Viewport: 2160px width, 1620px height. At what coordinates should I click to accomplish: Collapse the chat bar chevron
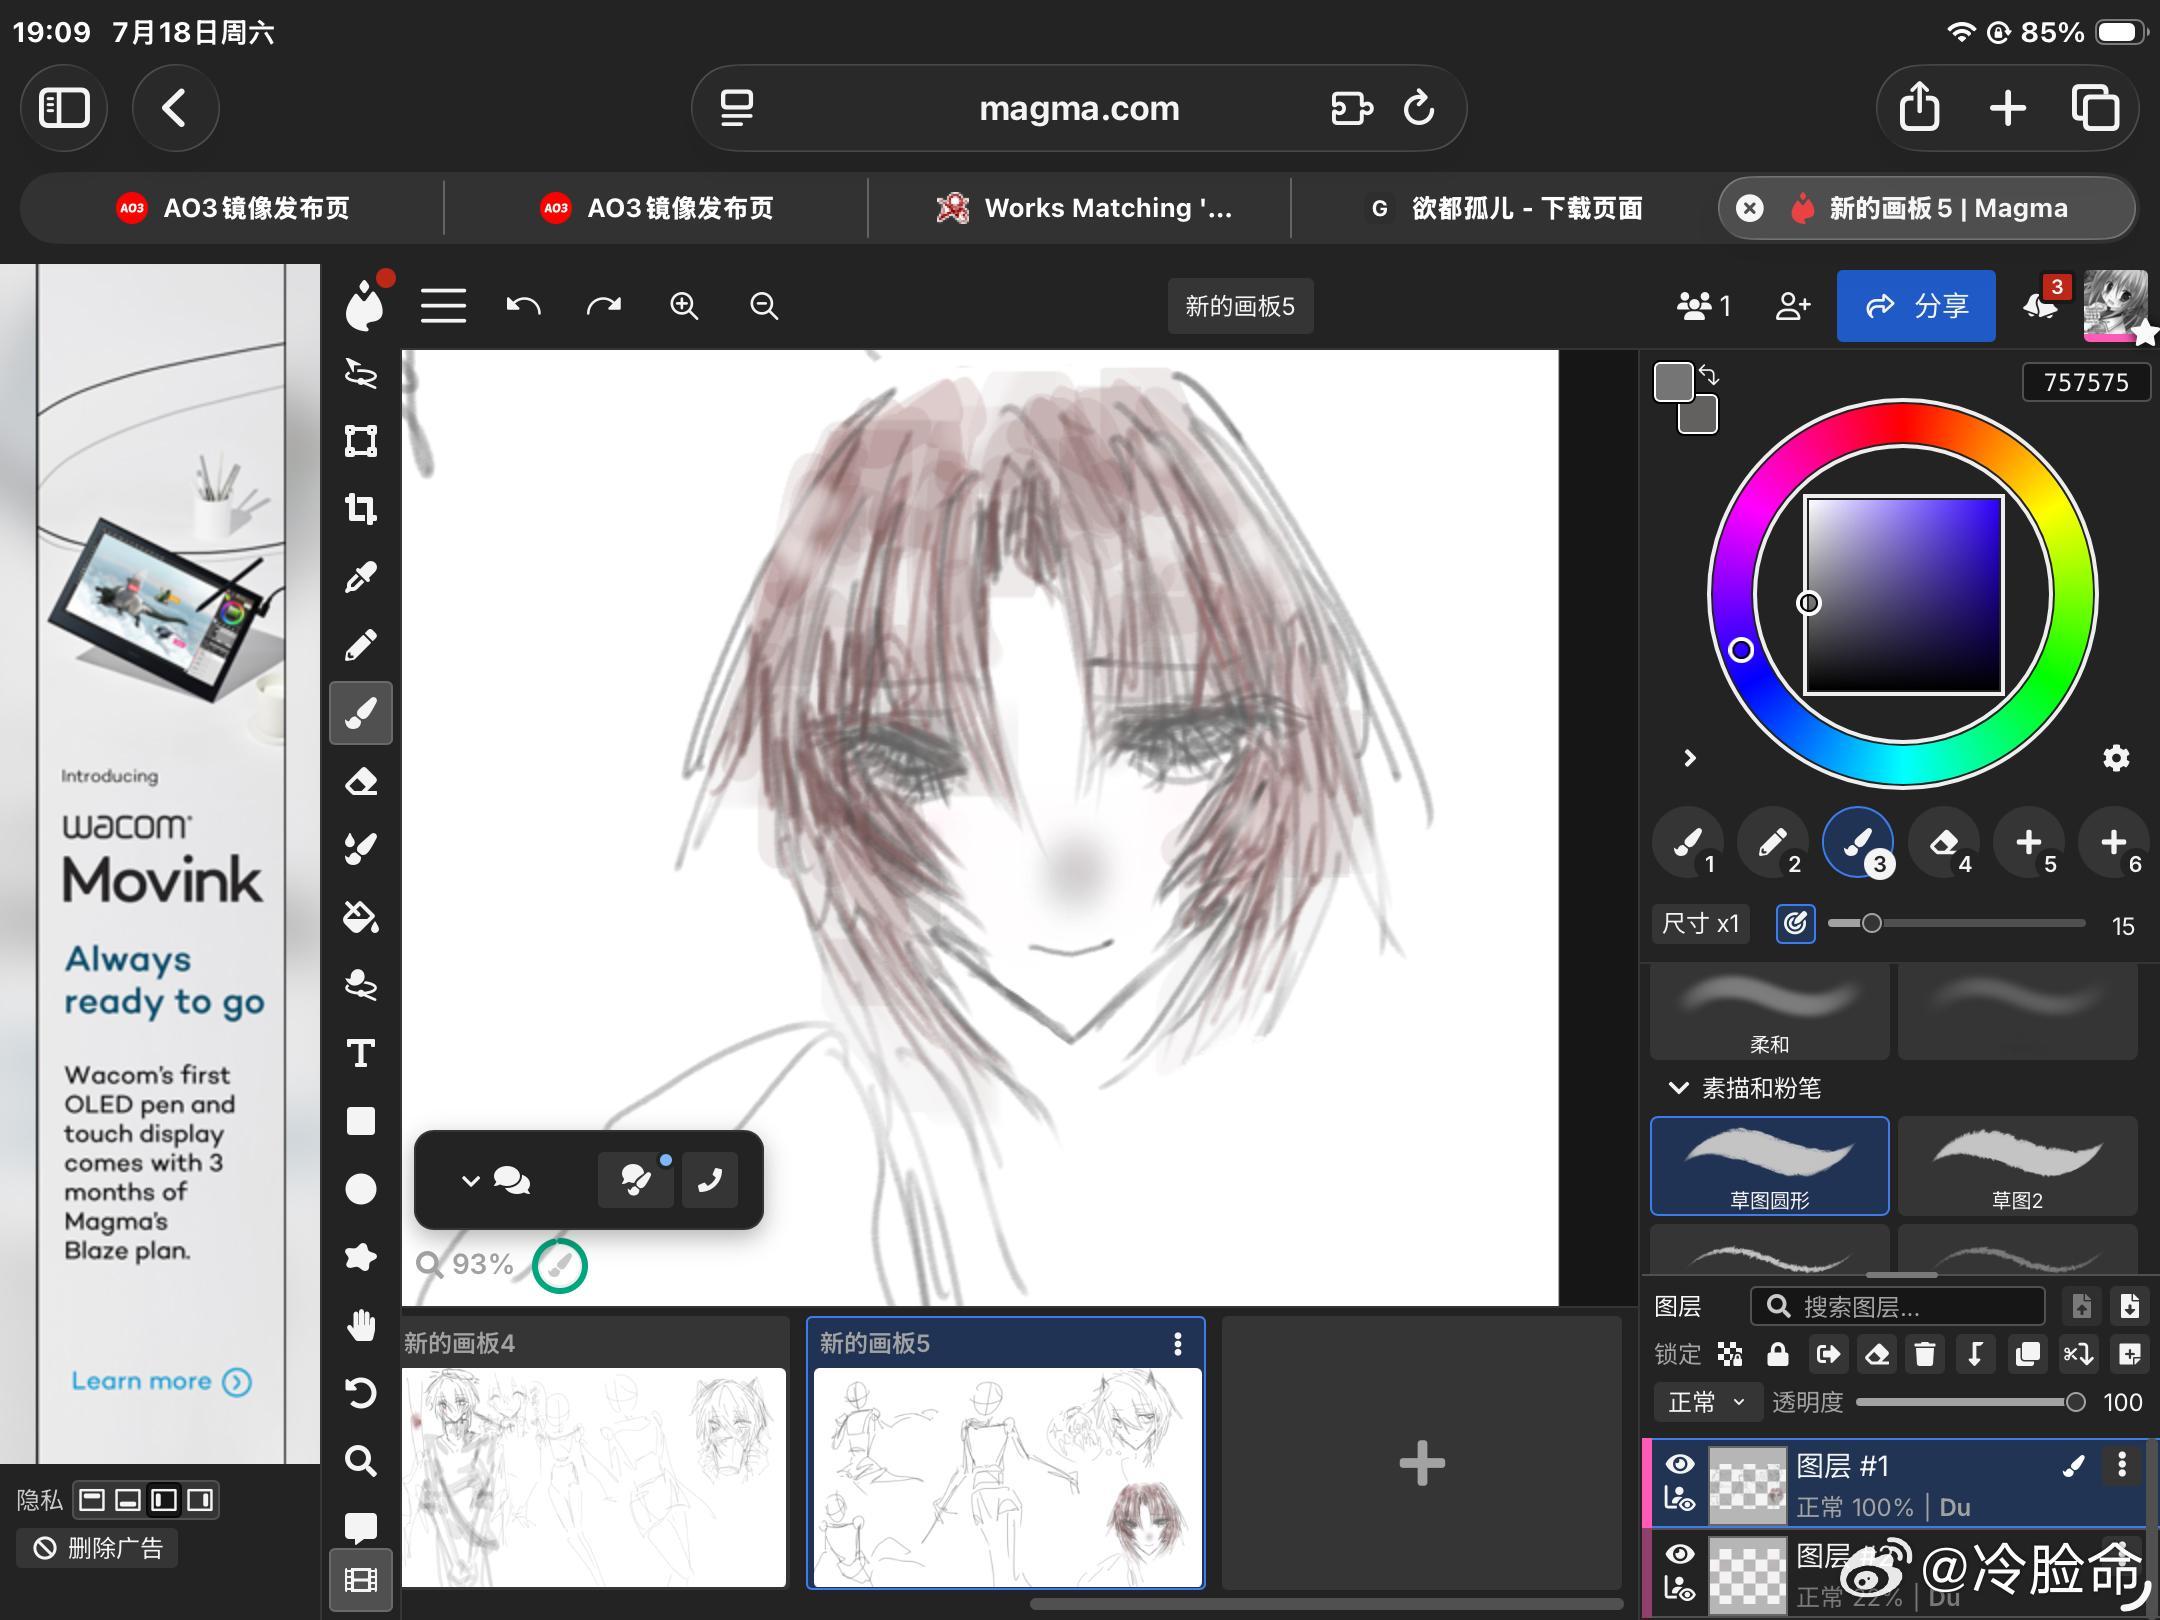[471, 1181]
